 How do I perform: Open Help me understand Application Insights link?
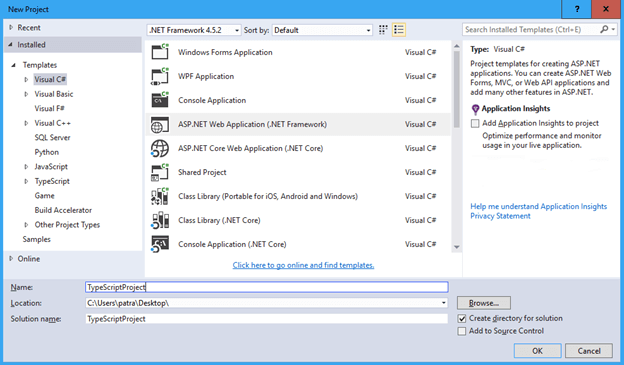[538, 206]
